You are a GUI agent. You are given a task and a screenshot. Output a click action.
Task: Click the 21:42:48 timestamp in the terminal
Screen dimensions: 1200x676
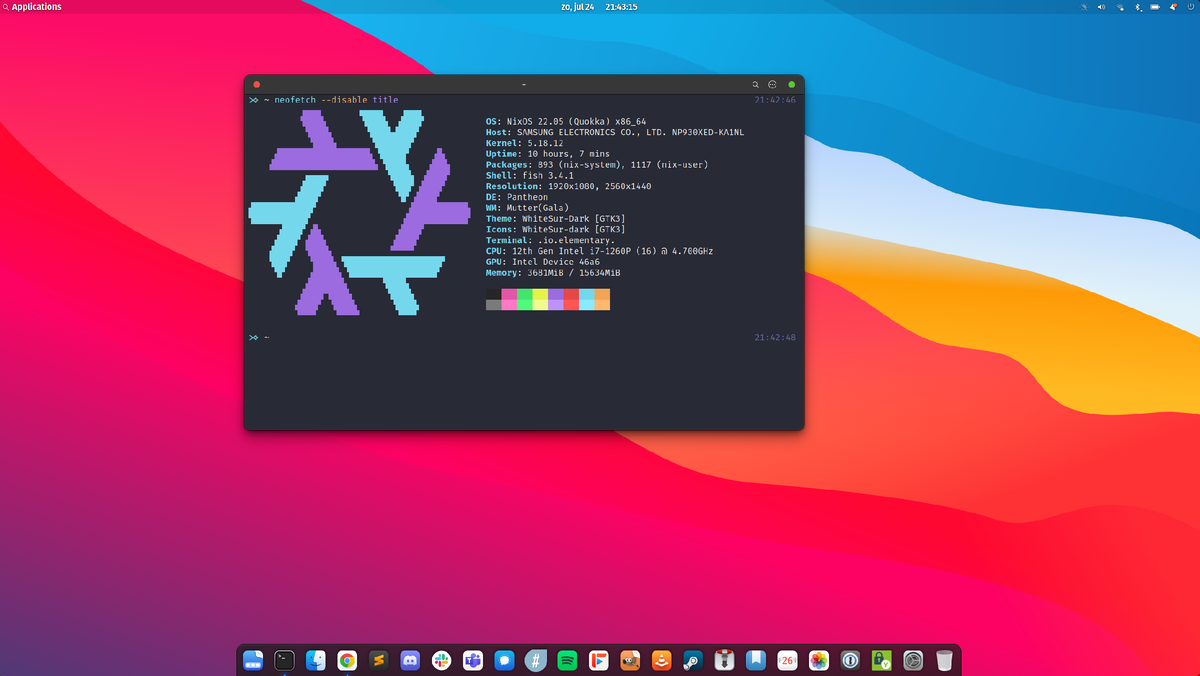click(x=775, y=338)
